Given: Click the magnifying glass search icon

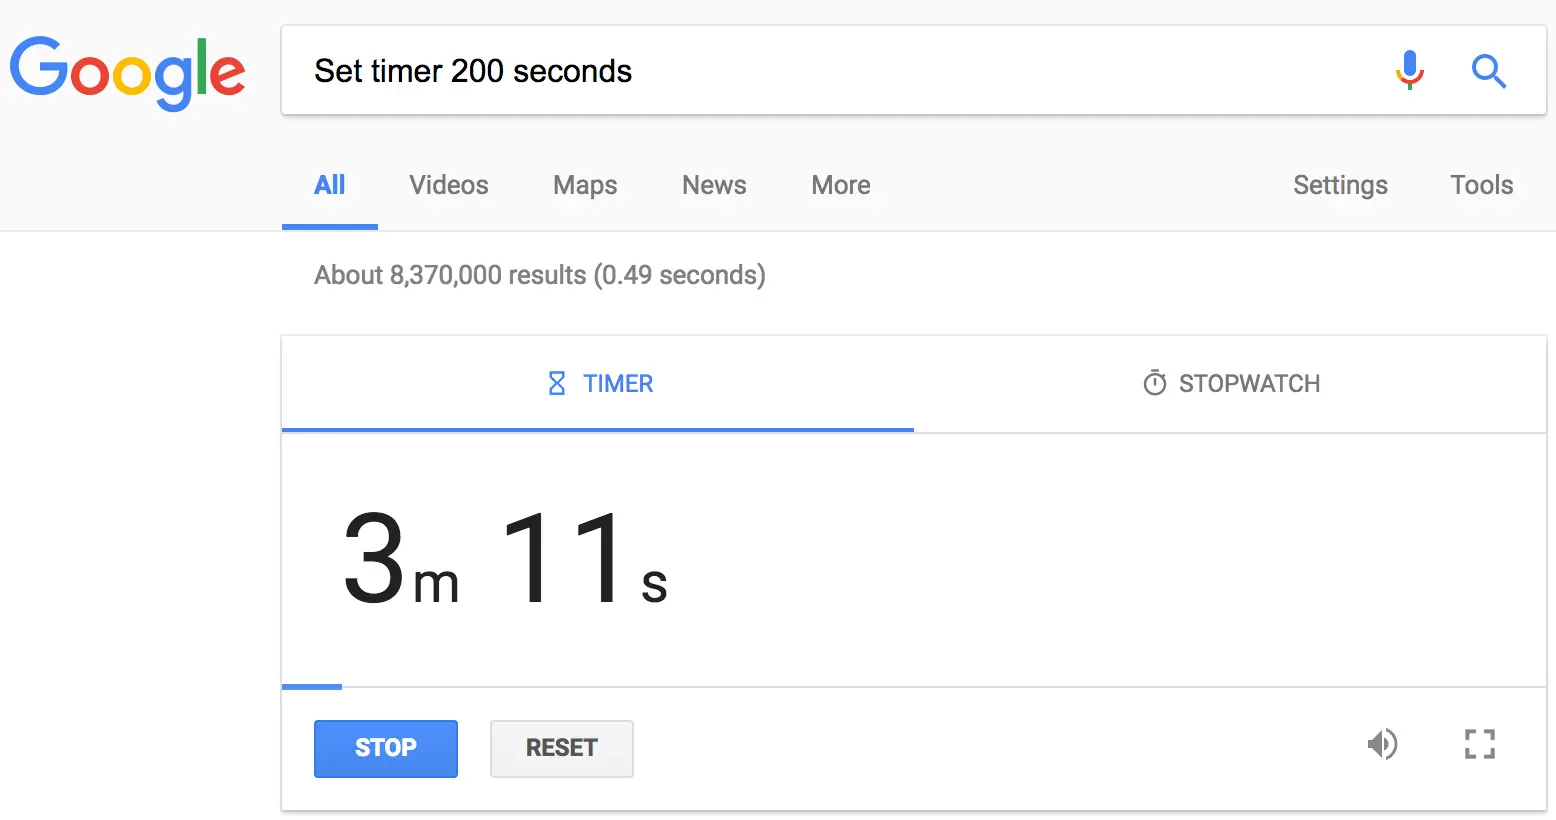Looking at the screenshot, I should pos(1488,71).
